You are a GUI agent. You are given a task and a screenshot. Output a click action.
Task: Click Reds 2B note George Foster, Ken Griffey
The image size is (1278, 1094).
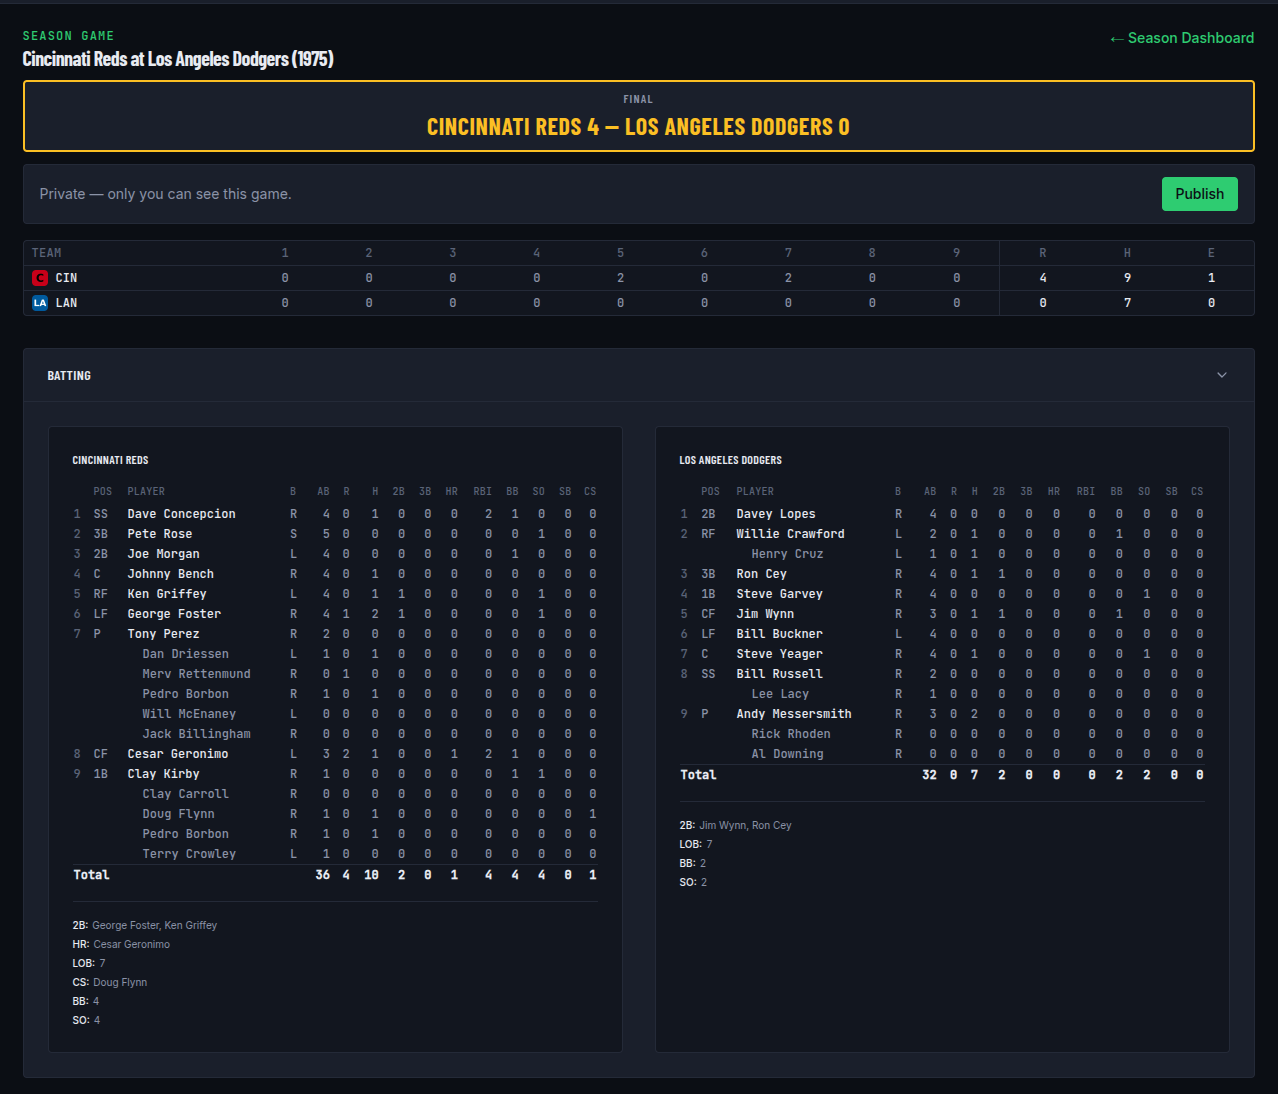(x=155, y=925)
